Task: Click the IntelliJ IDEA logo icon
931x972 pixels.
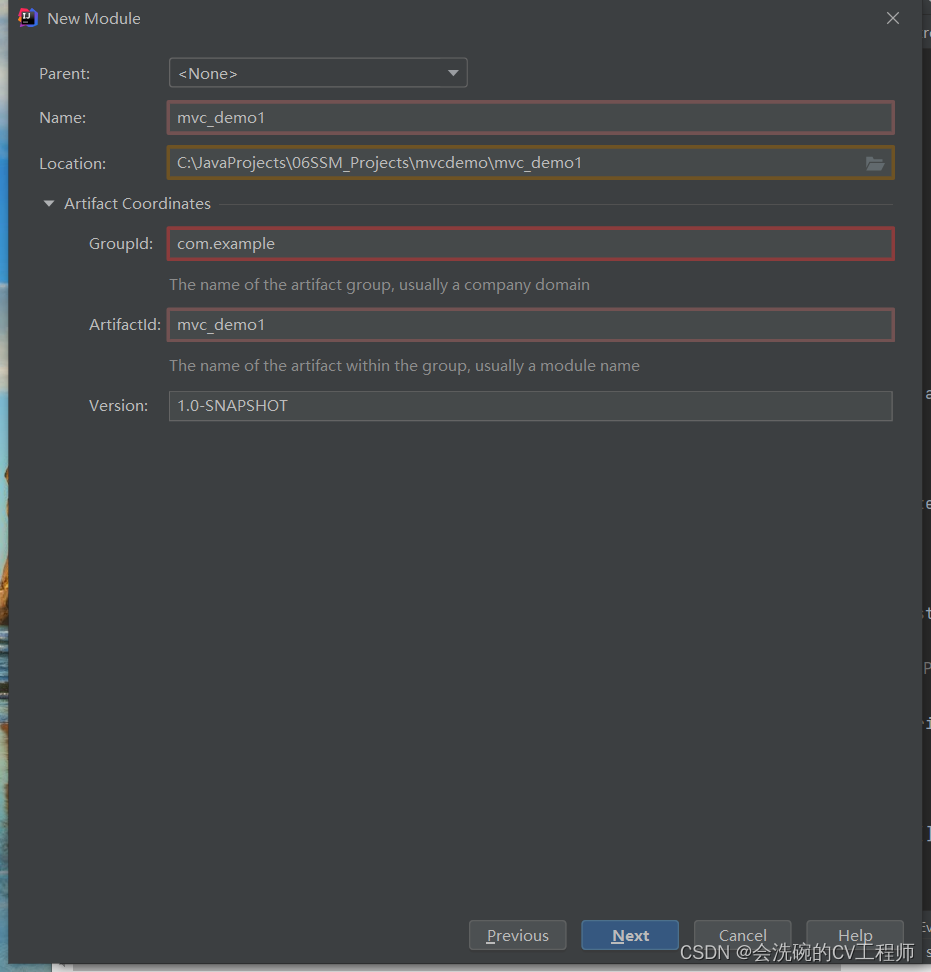Action: click(28, 18)
